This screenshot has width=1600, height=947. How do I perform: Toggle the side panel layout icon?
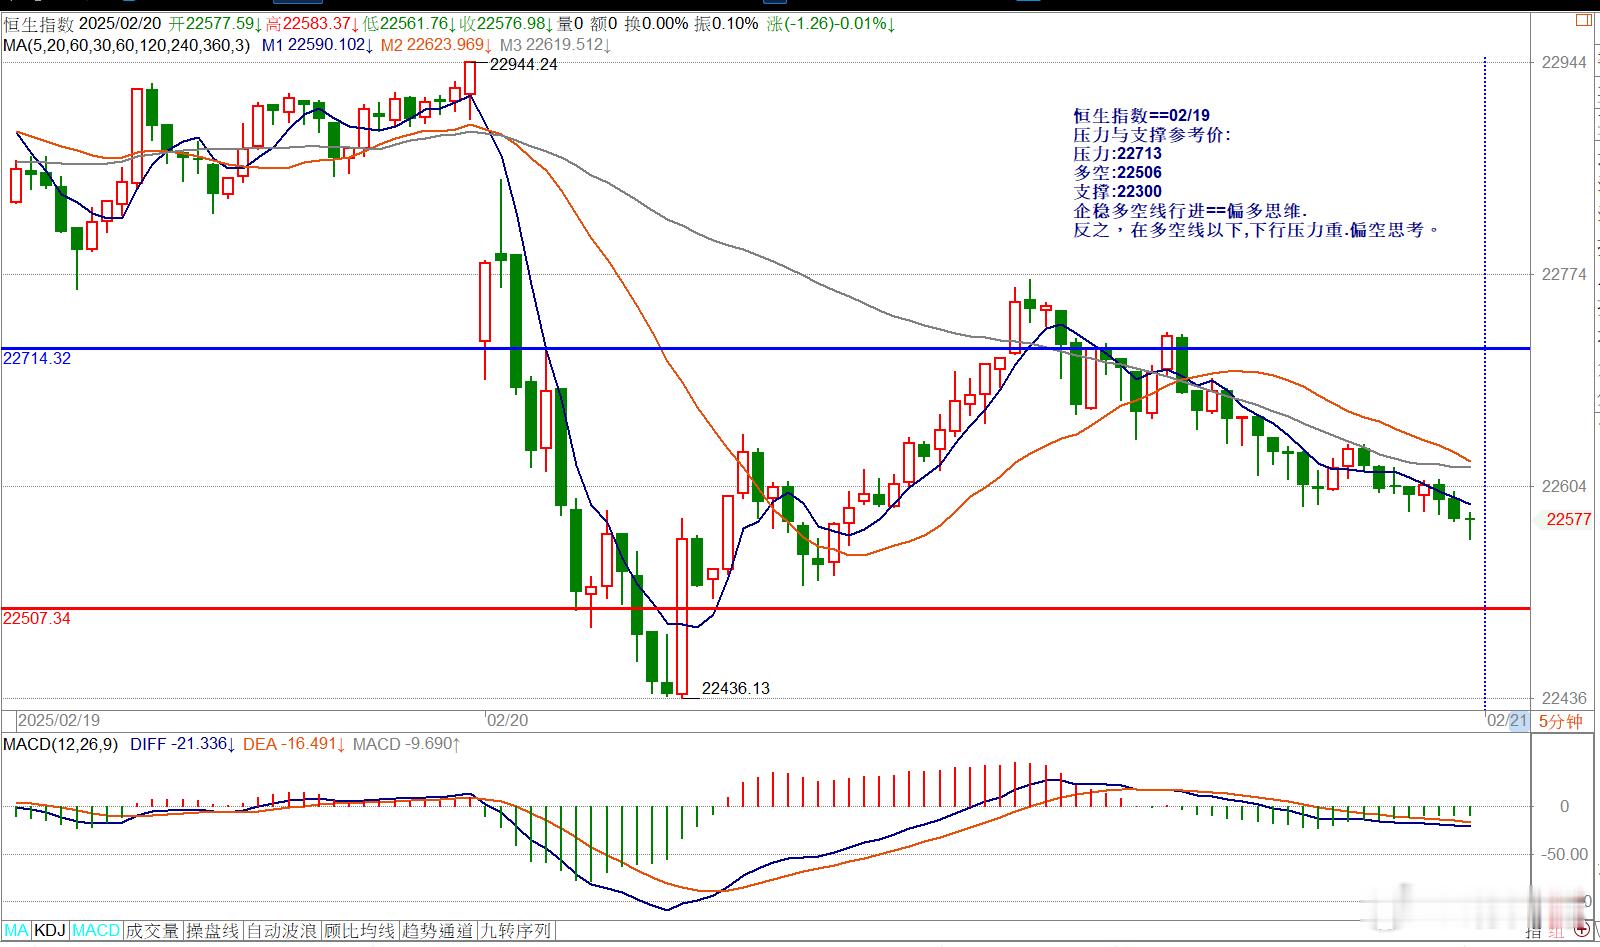coord(1582,18)
